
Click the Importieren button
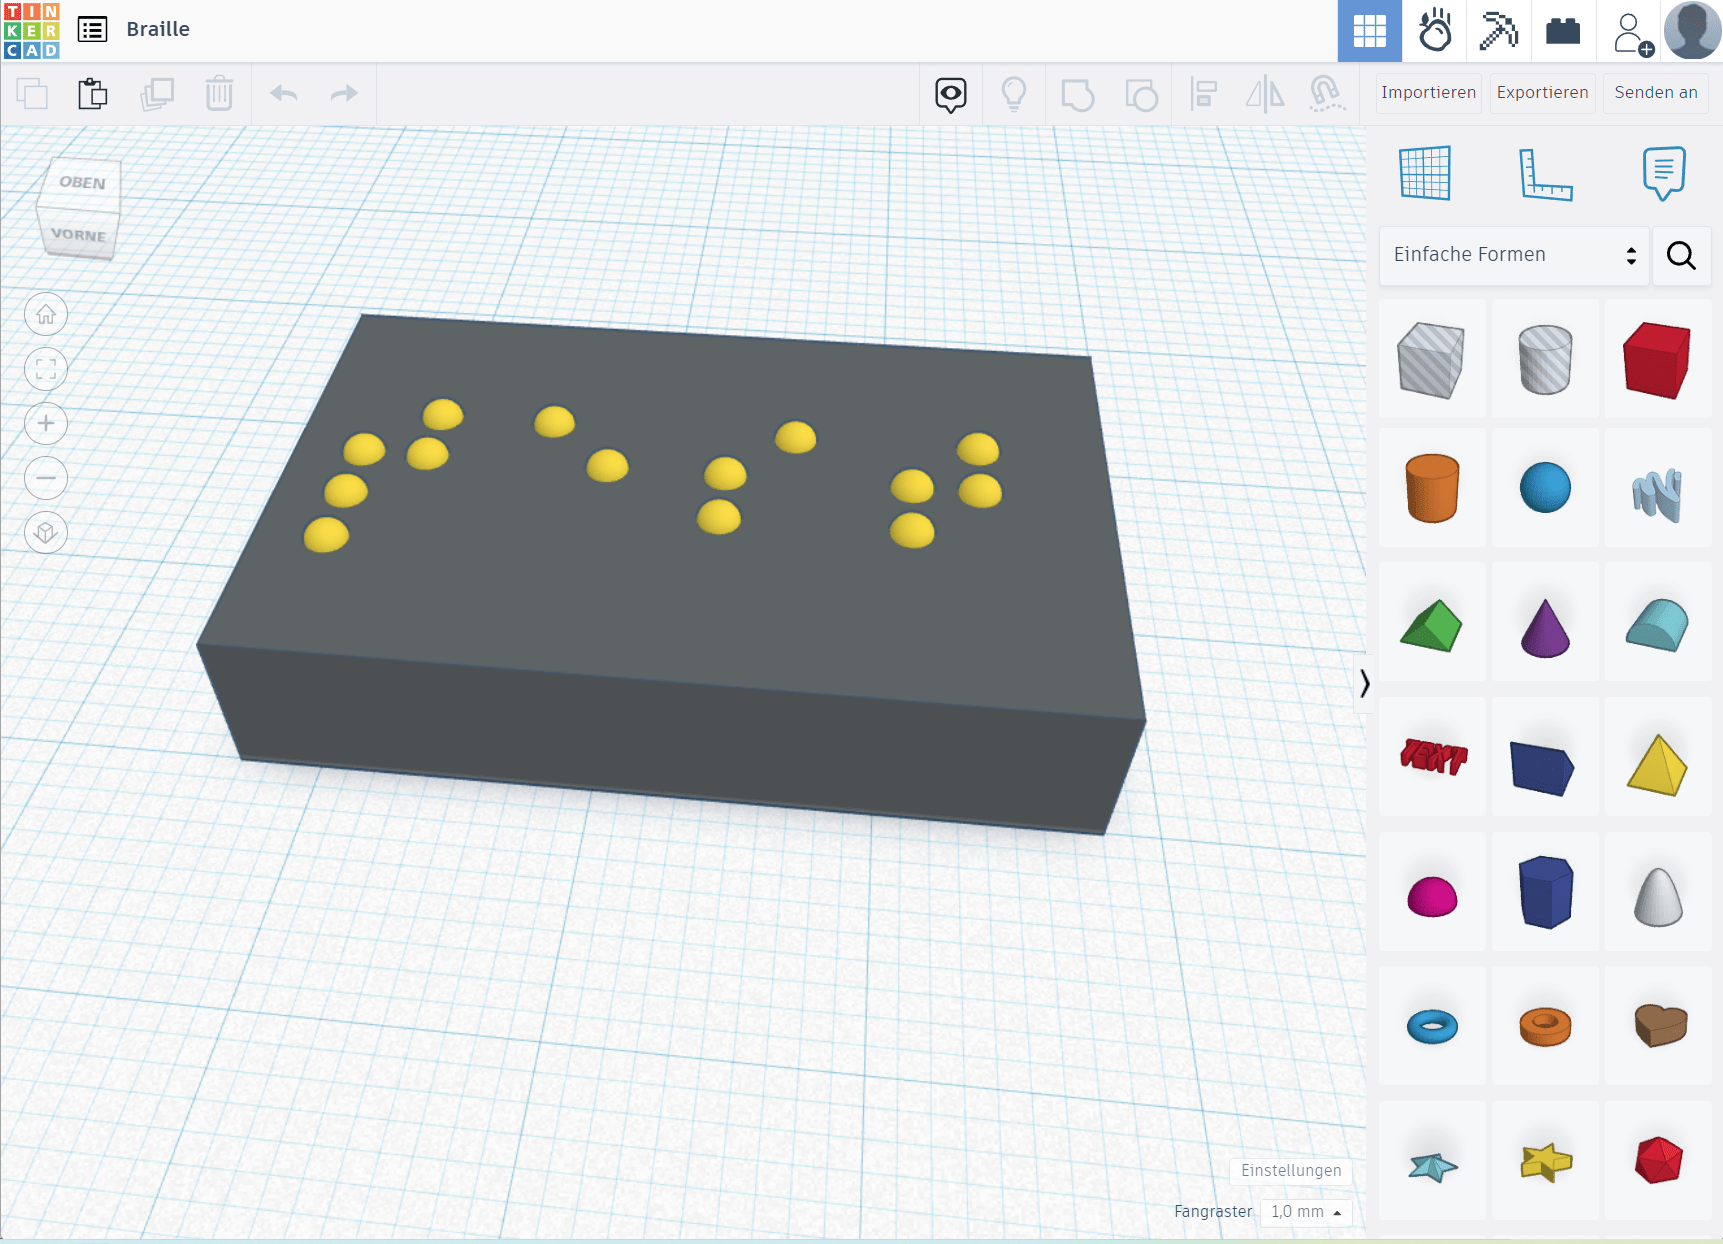pyautogui.click(x=1428, y=93)
